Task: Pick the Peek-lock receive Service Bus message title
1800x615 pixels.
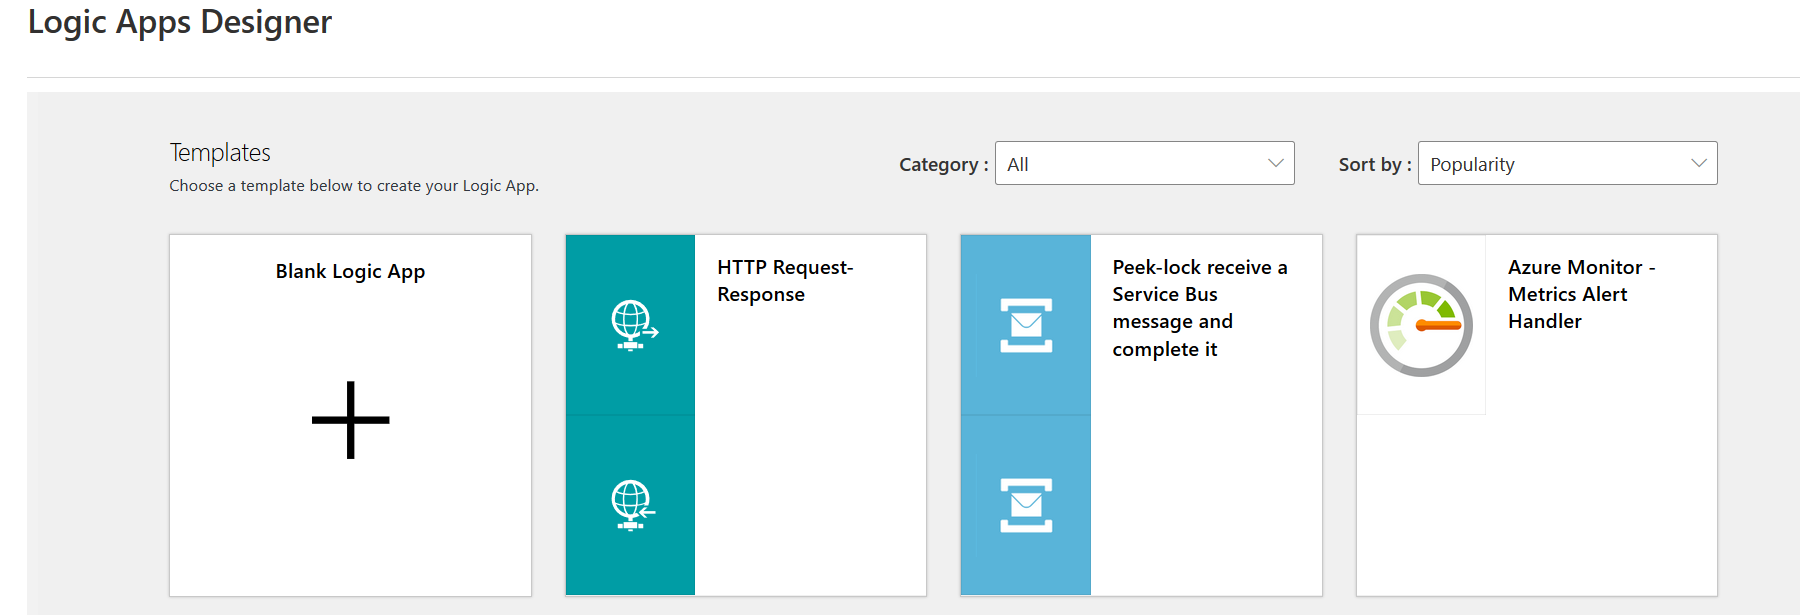Action: click(x=1199, y=308)
